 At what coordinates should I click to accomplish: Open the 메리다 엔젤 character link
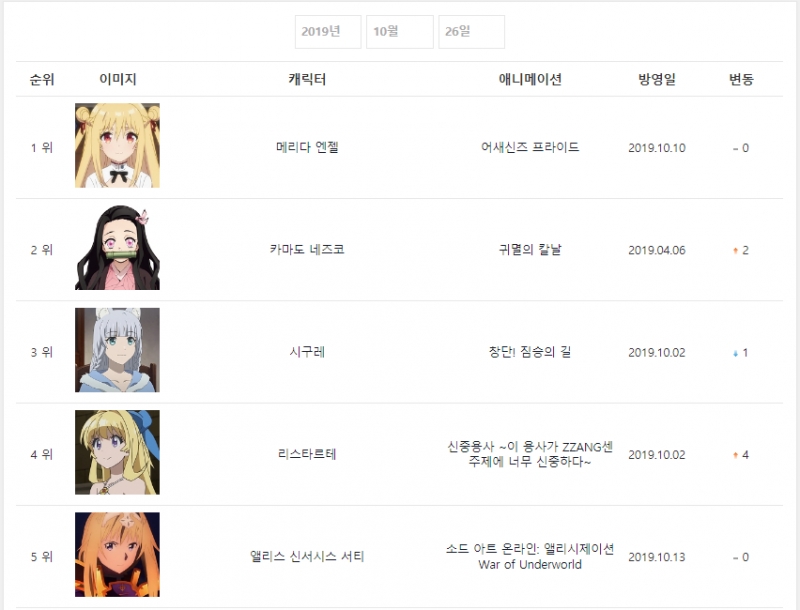307,147
